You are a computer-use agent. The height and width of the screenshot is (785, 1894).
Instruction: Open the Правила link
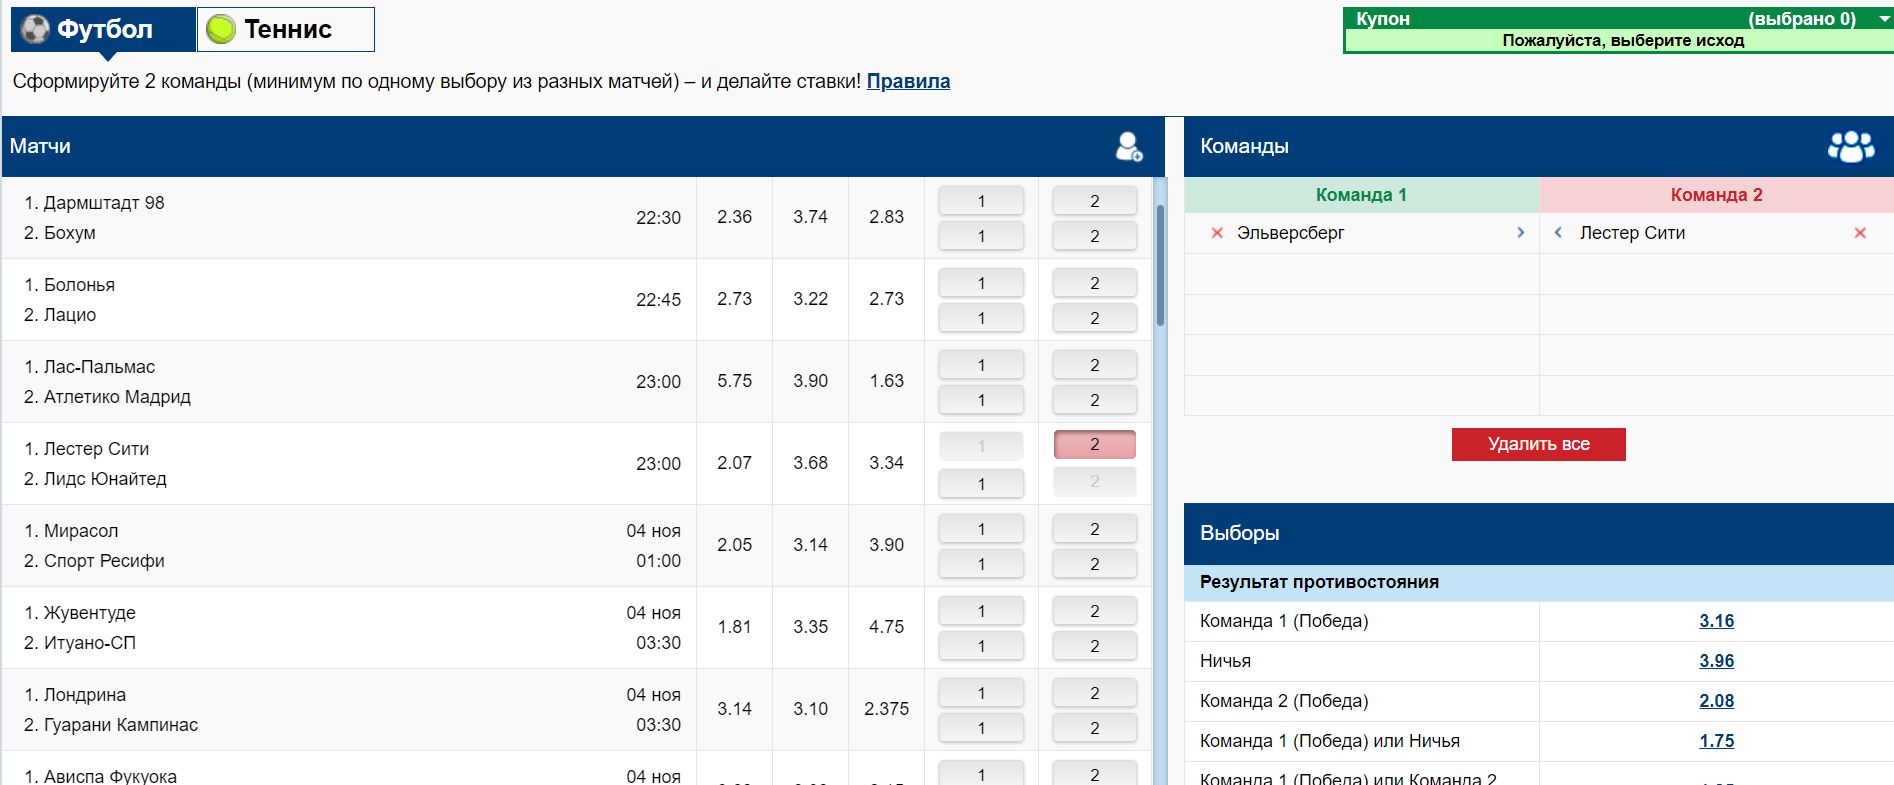point(908,81)
